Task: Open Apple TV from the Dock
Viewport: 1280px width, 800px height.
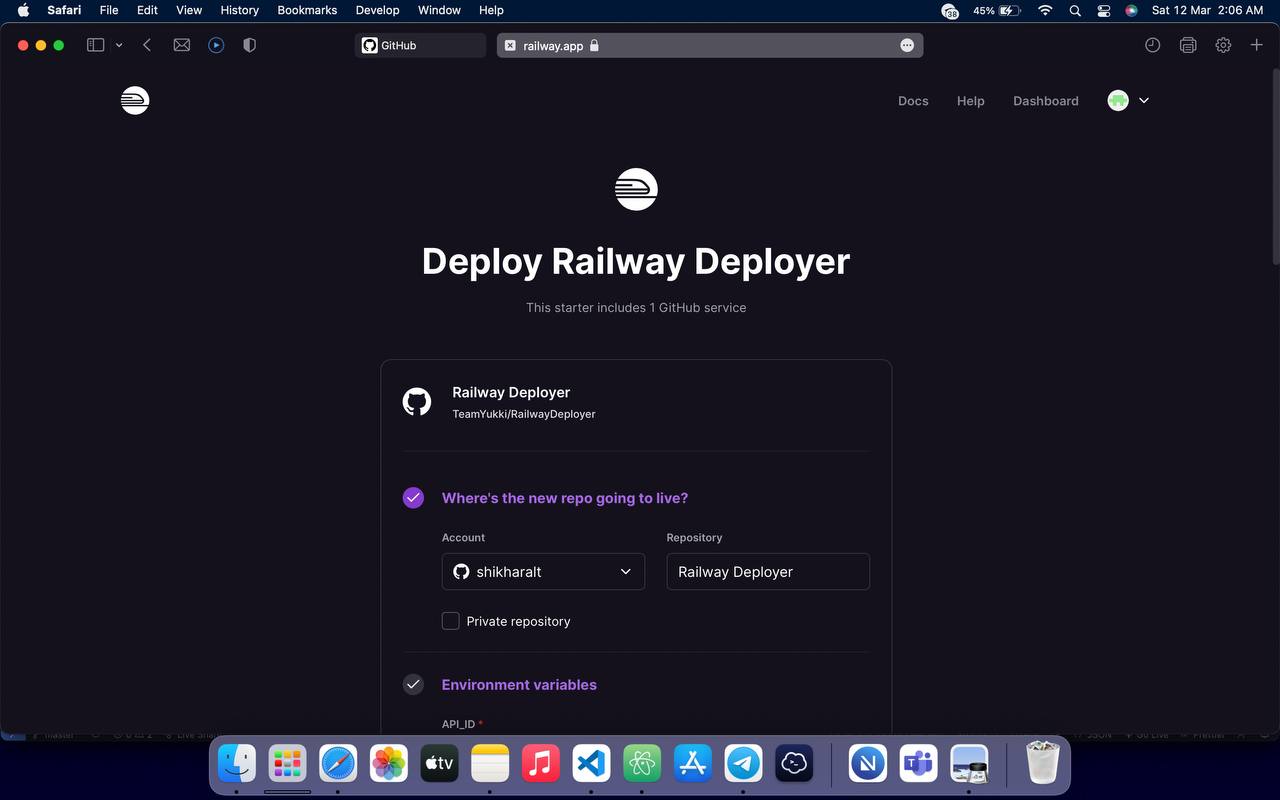Action: 439,765
